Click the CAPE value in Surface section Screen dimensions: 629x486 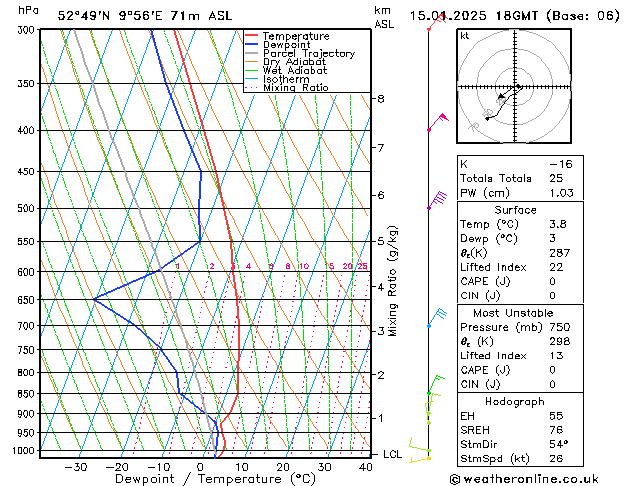point(552,281)
